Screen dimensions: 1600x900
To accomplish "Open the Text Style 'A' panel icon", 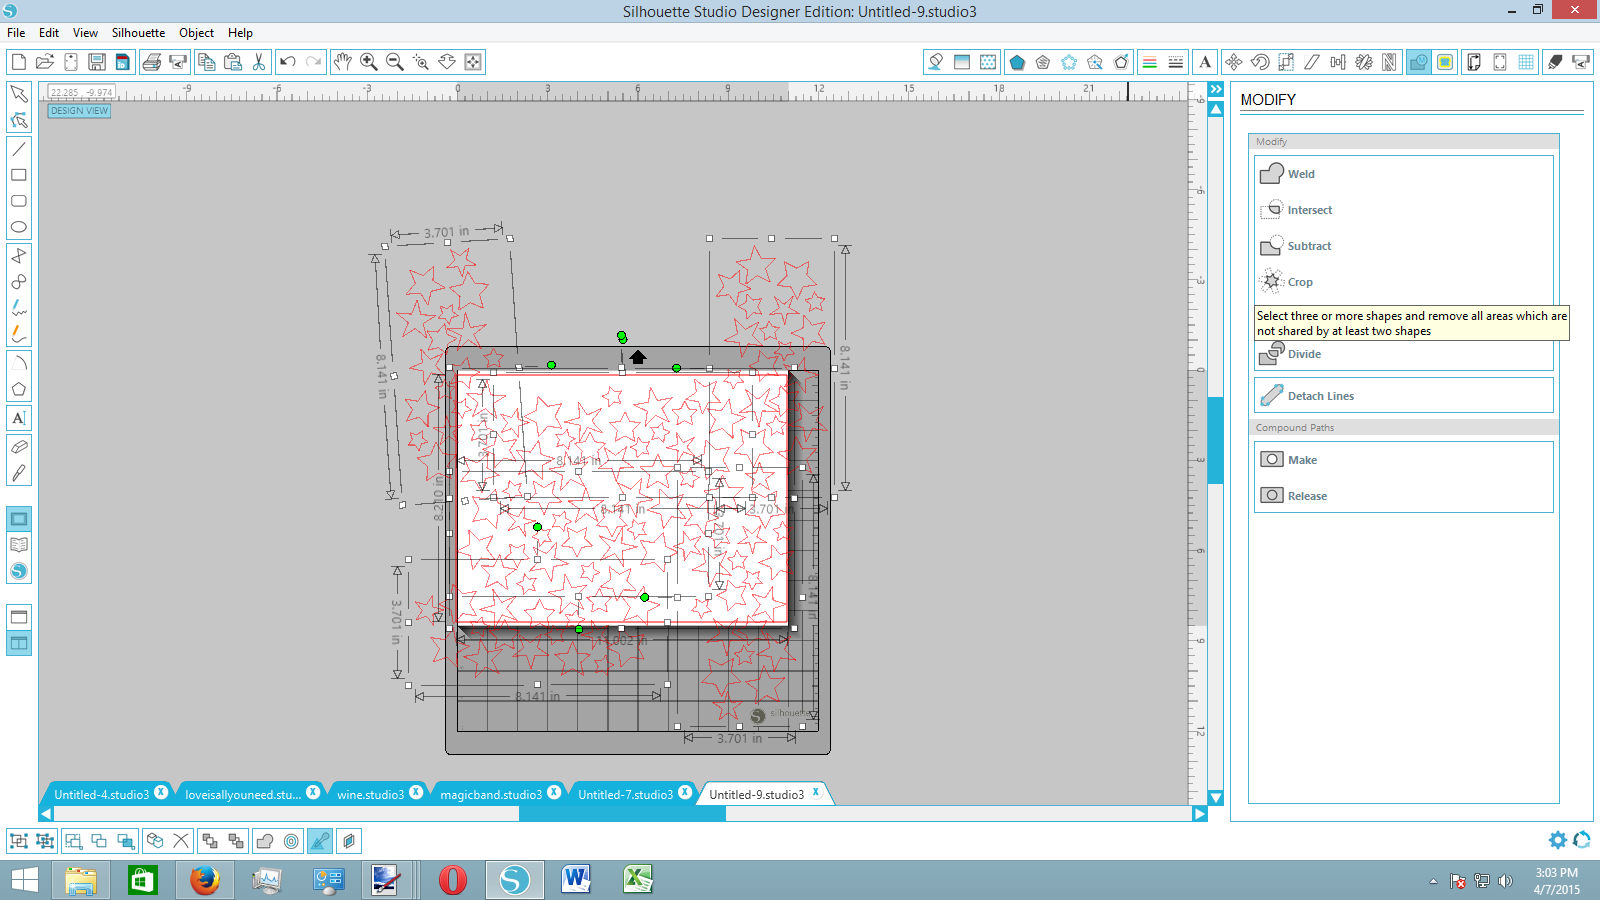I will coord(1205,62).
